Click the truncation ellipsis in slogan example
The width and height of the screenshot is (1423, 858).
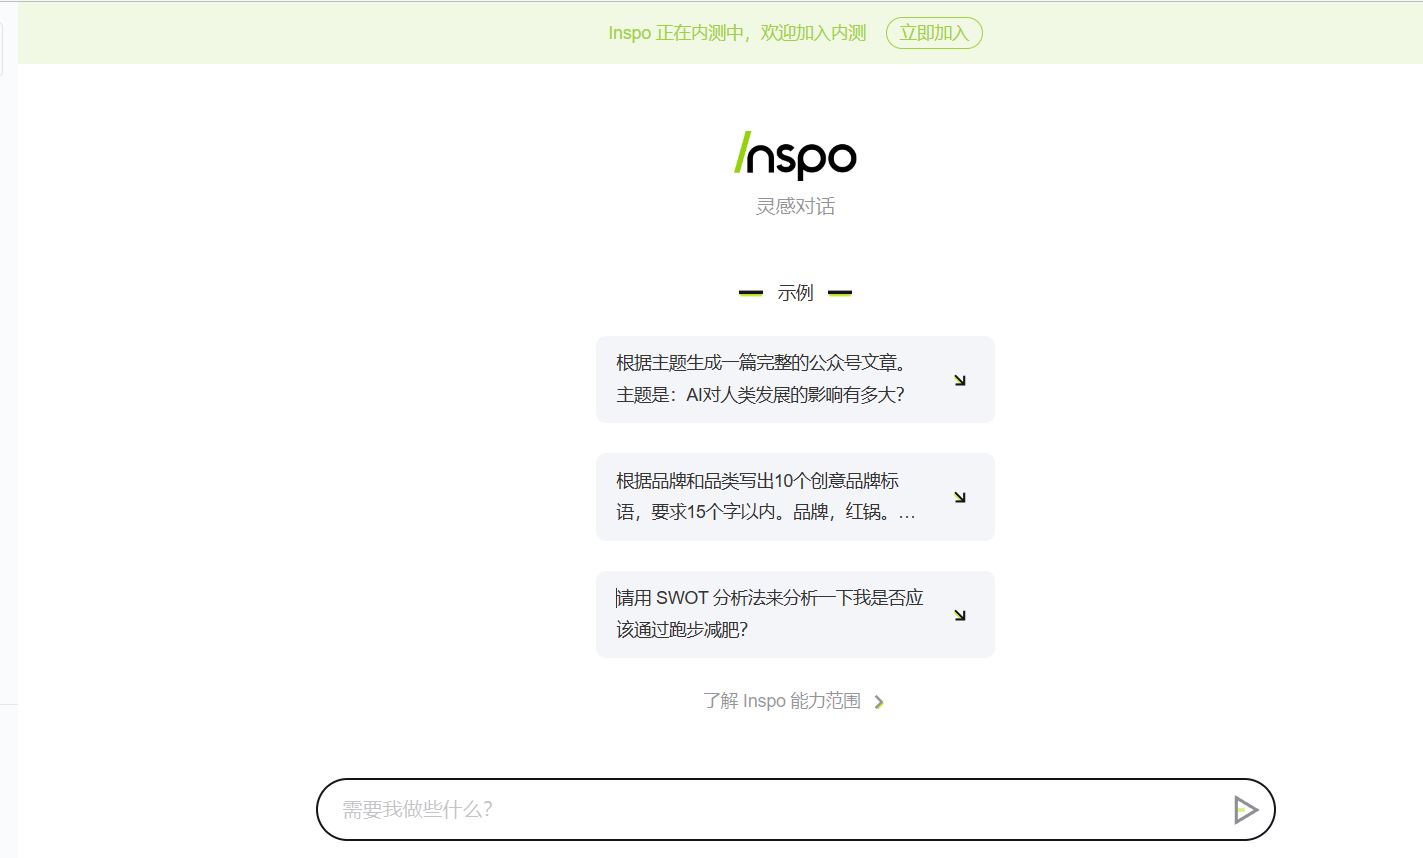tap(907, 513)
